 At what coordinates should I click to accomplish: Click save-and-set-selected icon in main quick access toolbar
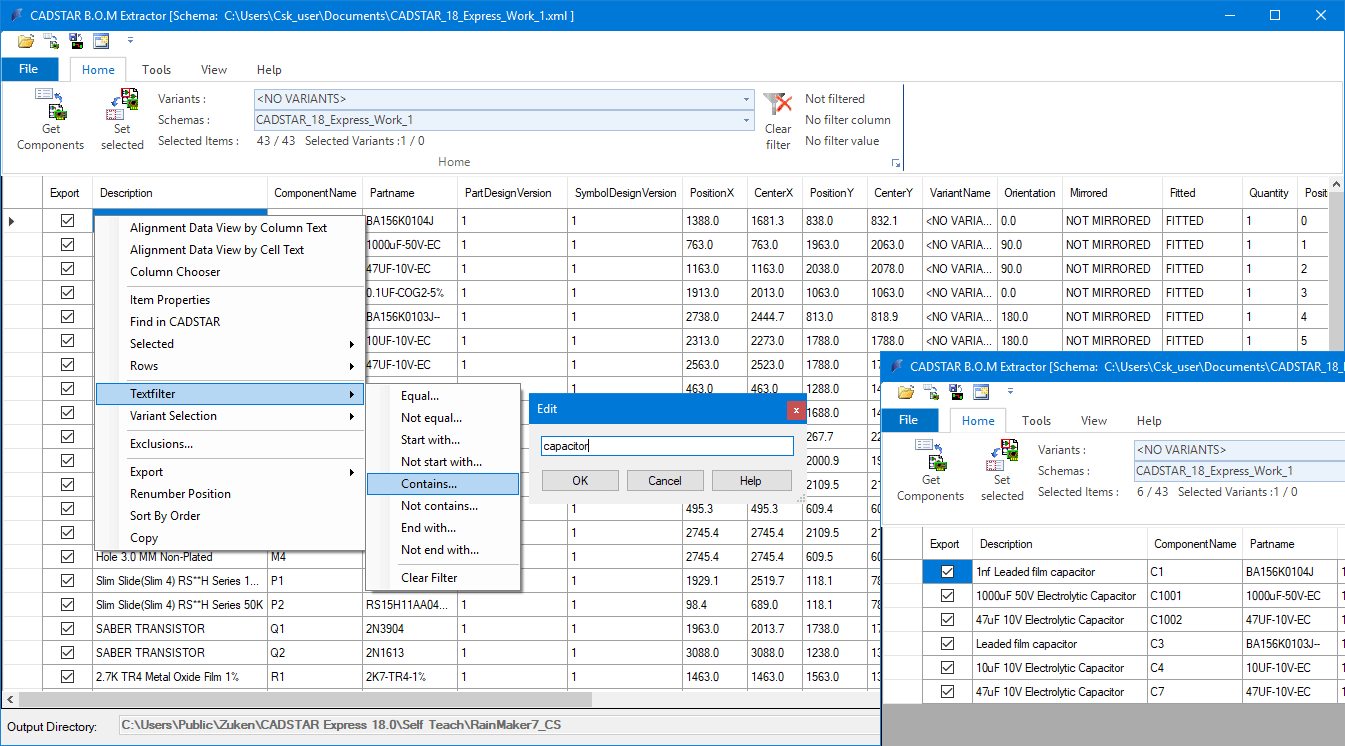pos(76,41)
